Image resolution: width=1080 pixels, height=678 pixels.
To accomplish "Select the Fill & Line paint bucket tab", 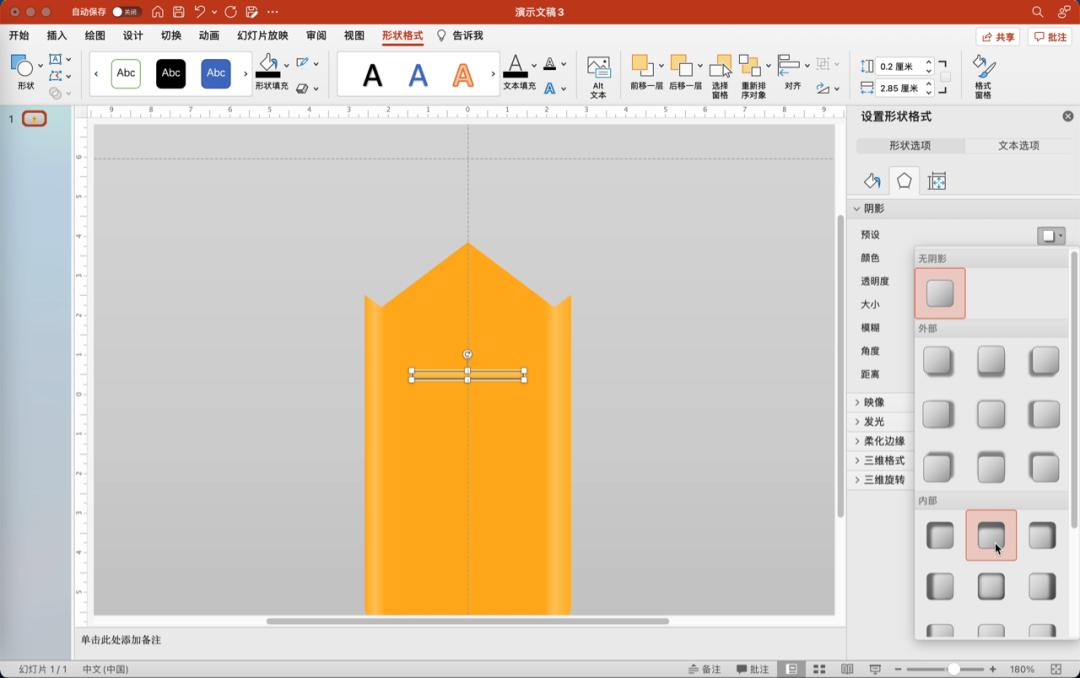I will 872,181.
